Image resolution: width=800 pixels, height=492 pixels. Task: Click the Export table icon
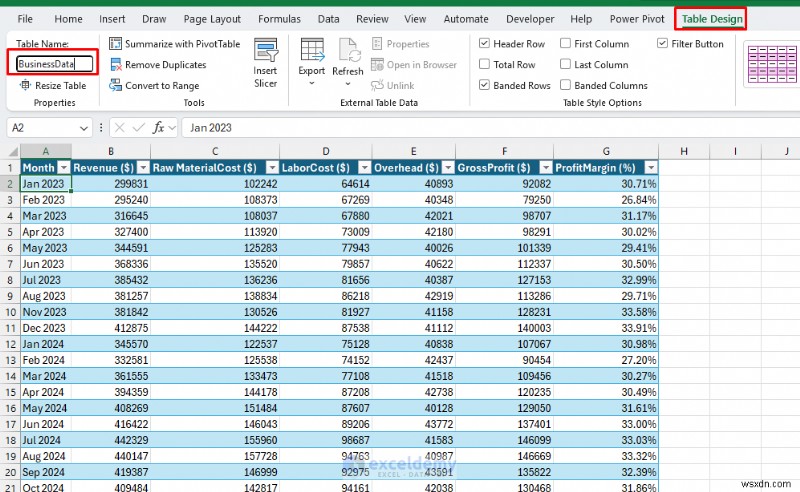pos(312,51)
